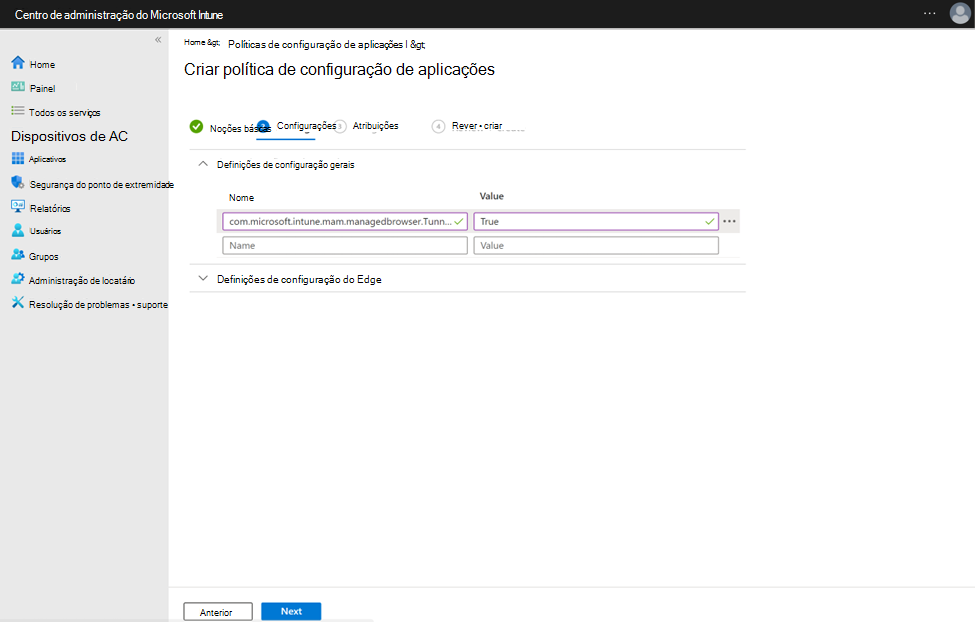The width and height of the screenshot is (975, 622).
Task: Click the Administração de locatário gear icon
Action: pos(18,279)
